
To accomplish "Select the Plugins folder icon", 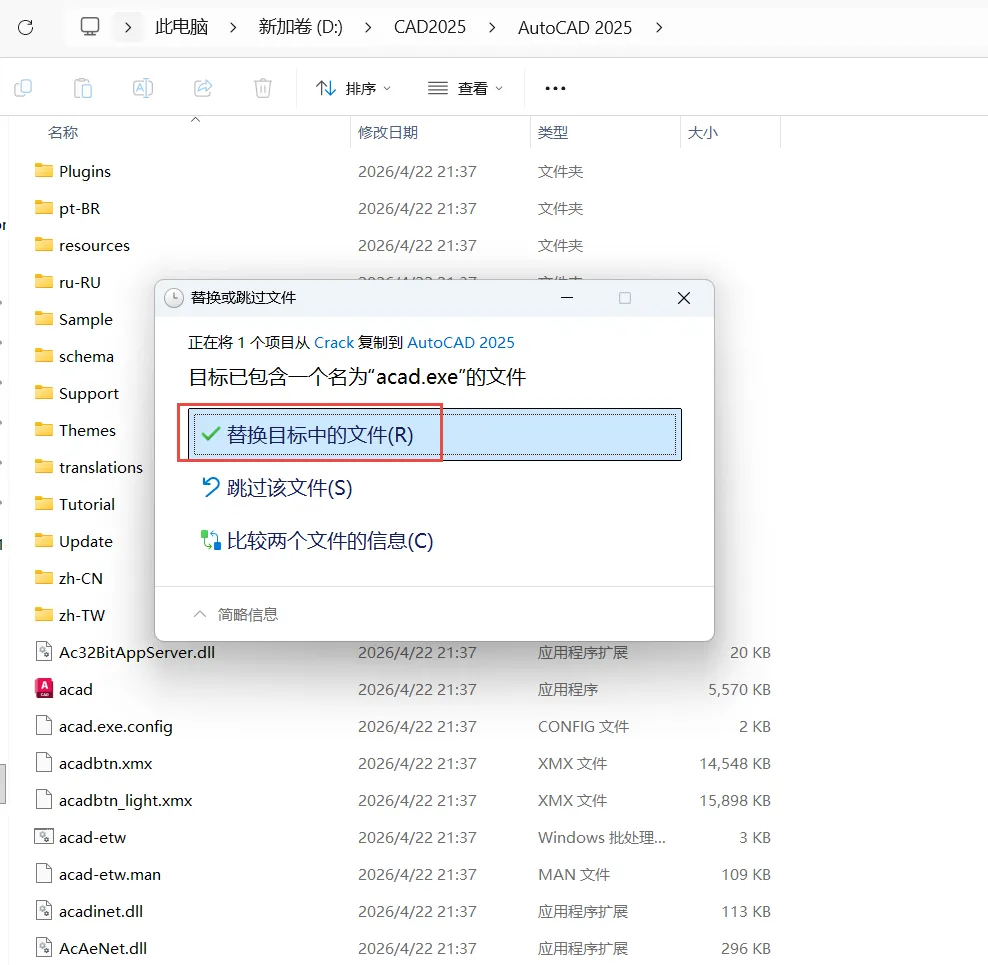I will tap(43, 171).
